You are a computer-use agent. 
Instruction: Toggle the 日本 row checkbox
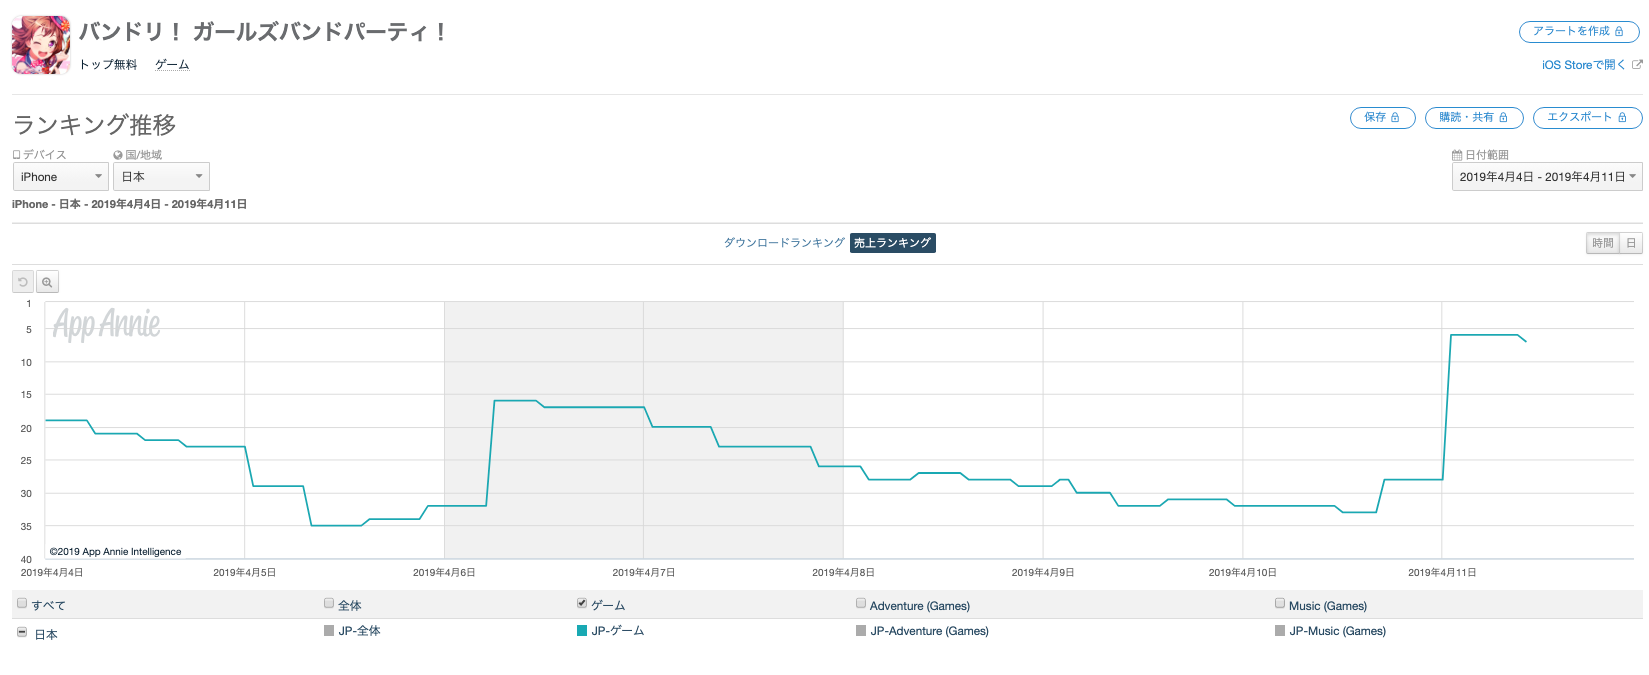[x=22, y=632]
